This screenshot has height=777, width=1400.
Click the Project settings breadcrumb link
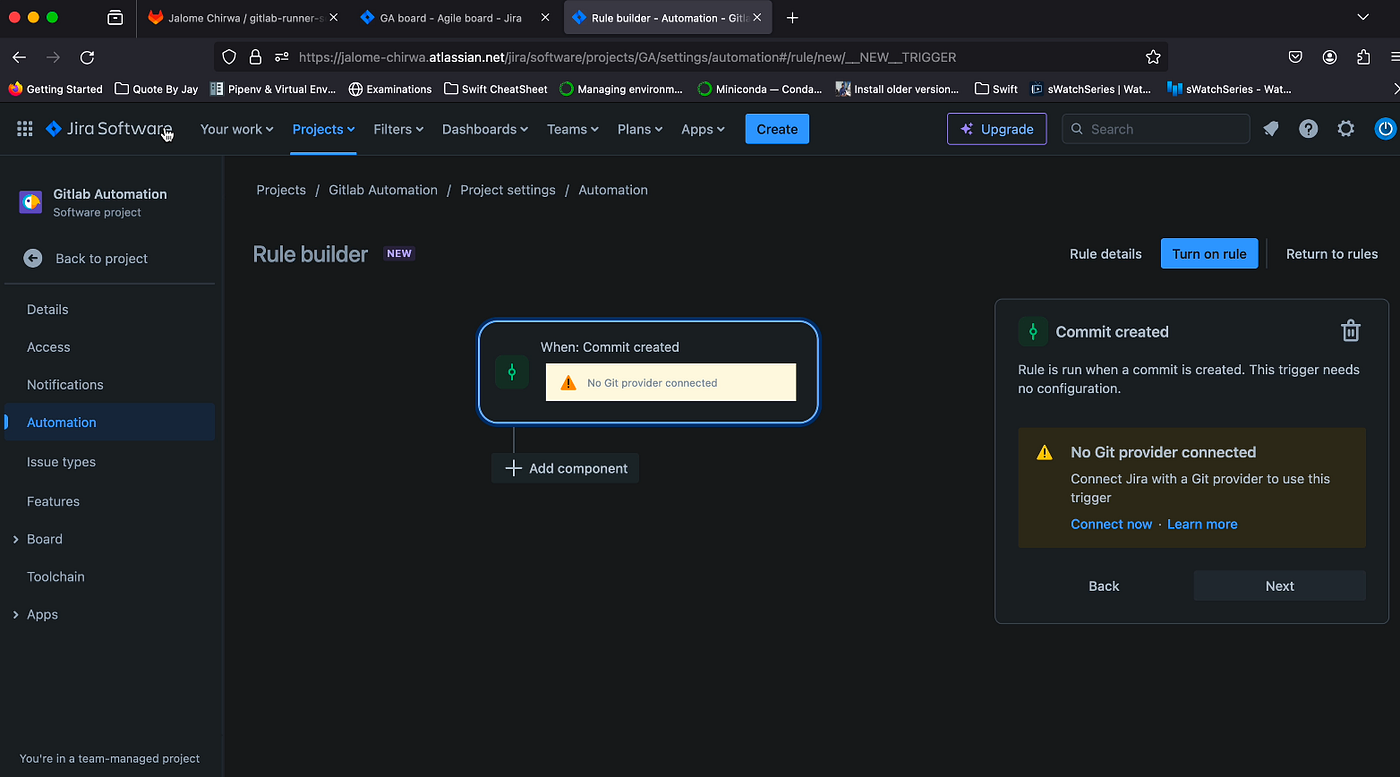point(508,190)
